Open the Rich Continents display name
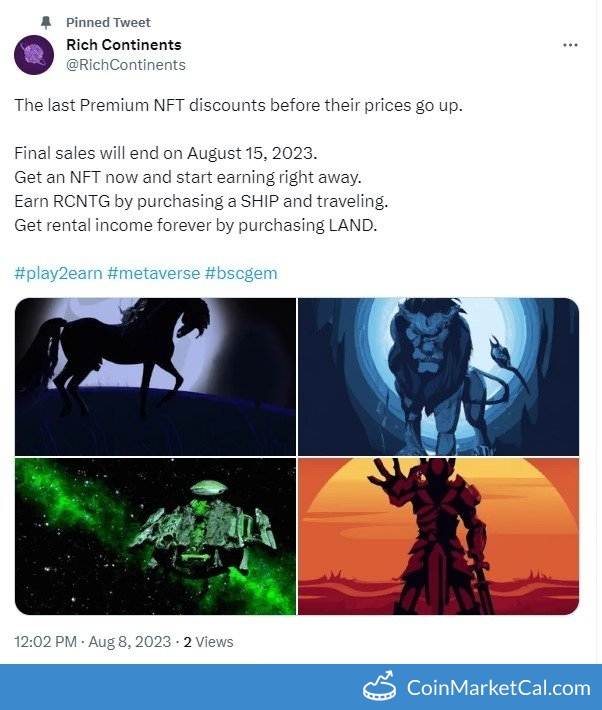The height and width of the screenshot is (710, 602). [124, 45]
